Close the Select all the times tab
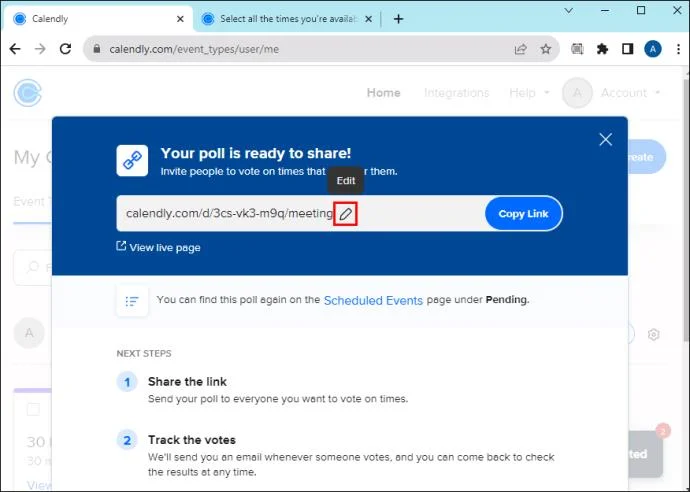Viewport: 690px width, 492px height. coord(369,19)
